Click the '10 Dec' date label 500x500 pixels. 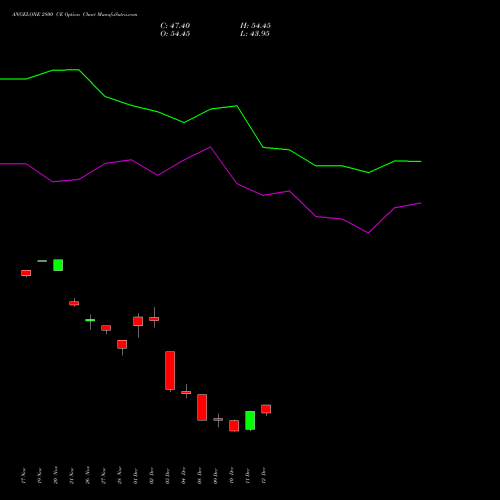231,476
